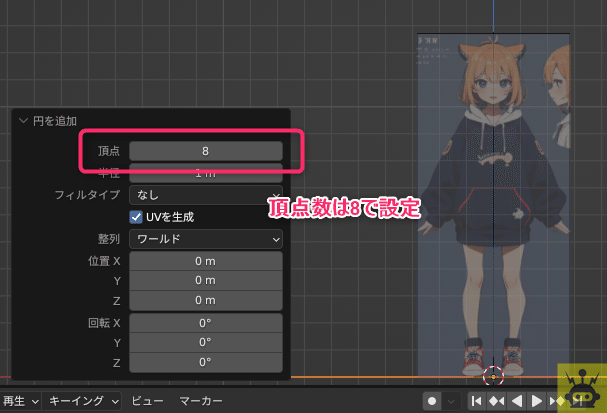This screenshot has height=413, width=607.
Task: Uncheck the UVを生成 checkbox
Action: (136, 217)
